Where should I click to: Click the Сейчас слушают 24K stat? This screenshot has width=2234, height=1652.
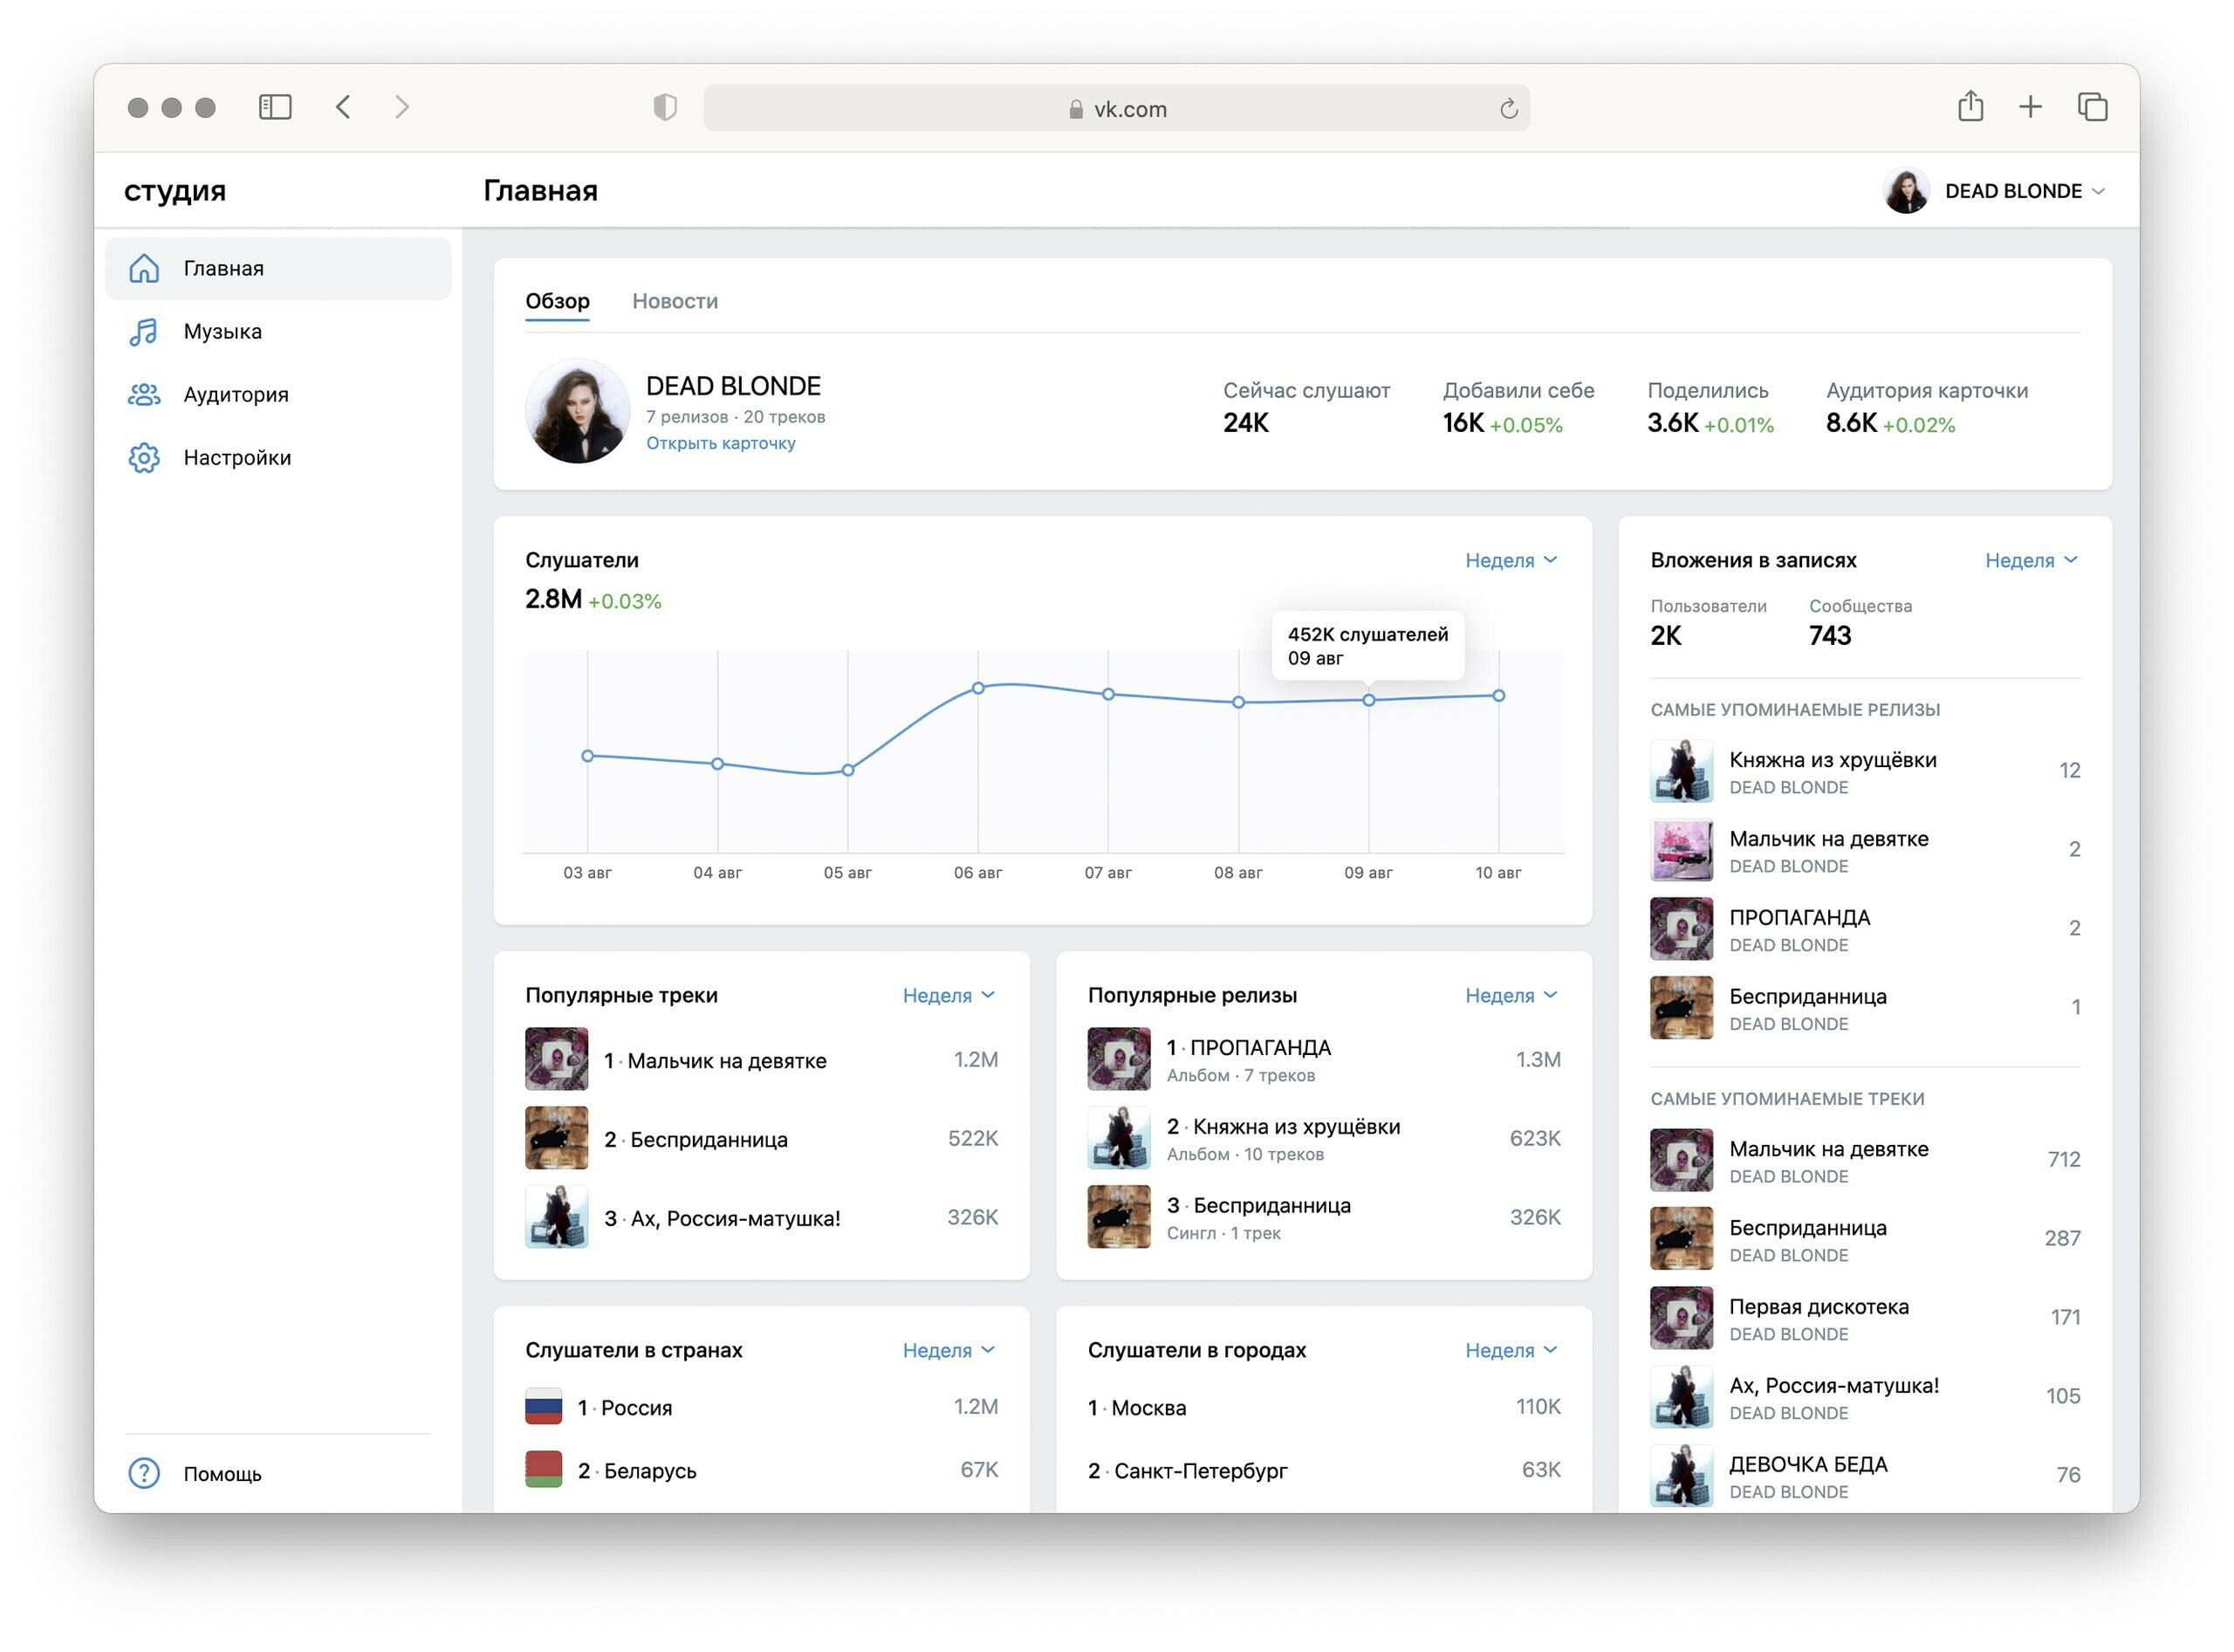click(1306, 407)
